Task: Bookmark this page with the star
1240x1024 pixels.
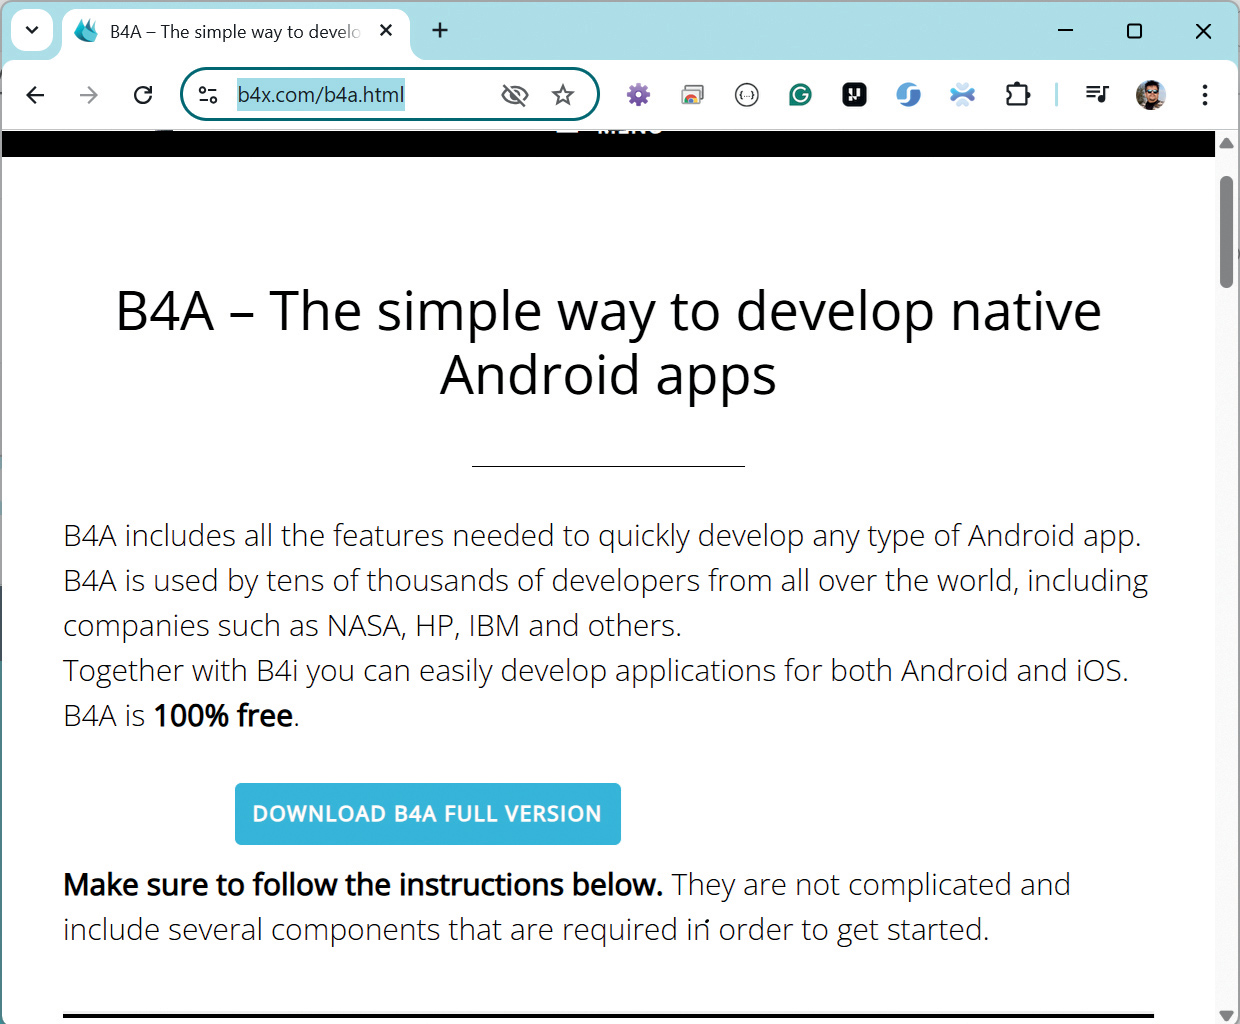Action: (563, 95)
